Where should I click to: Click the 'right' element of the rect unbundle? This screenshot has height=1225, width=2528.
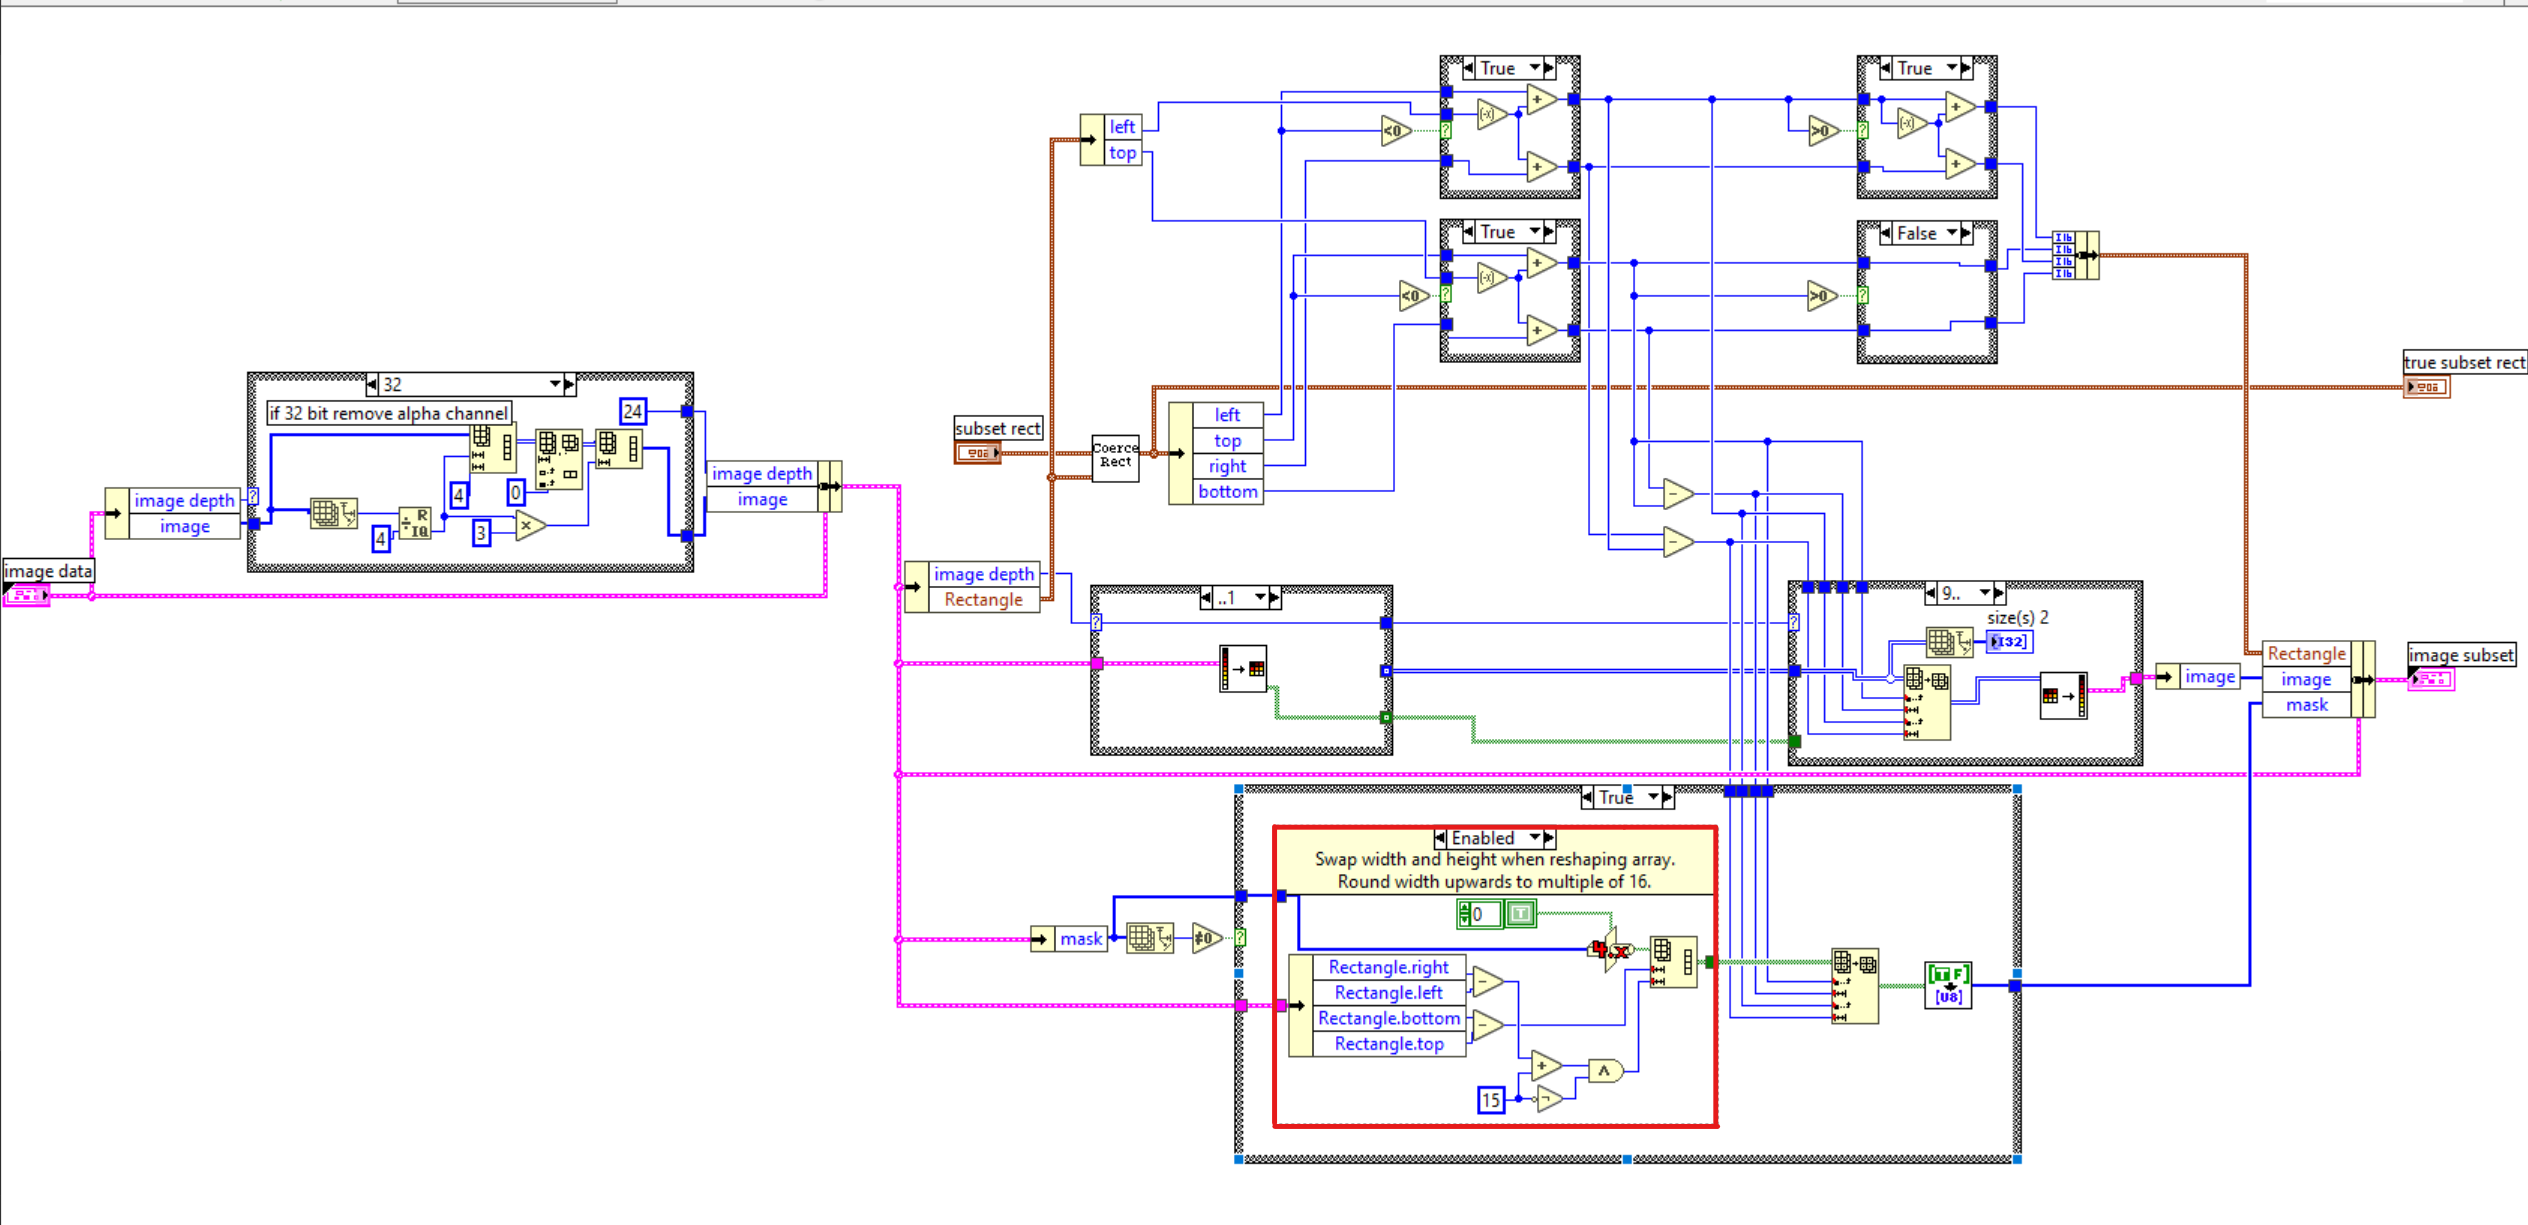1228,466
